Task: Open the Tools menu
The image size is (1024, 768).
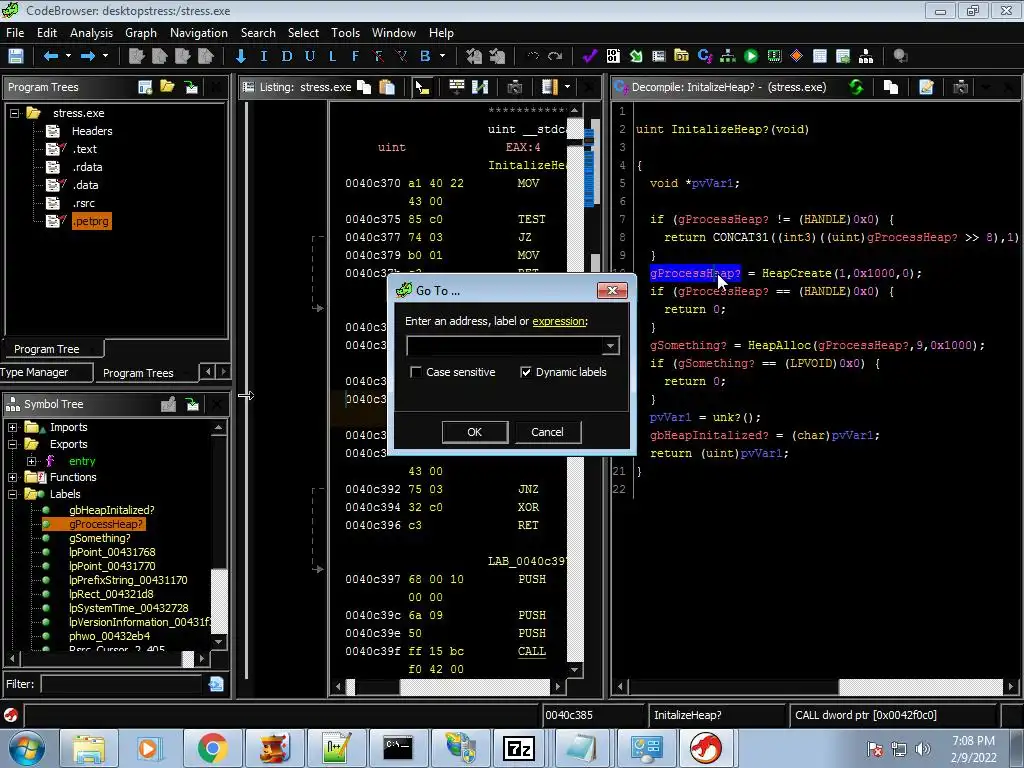Action: coord(345,33)
